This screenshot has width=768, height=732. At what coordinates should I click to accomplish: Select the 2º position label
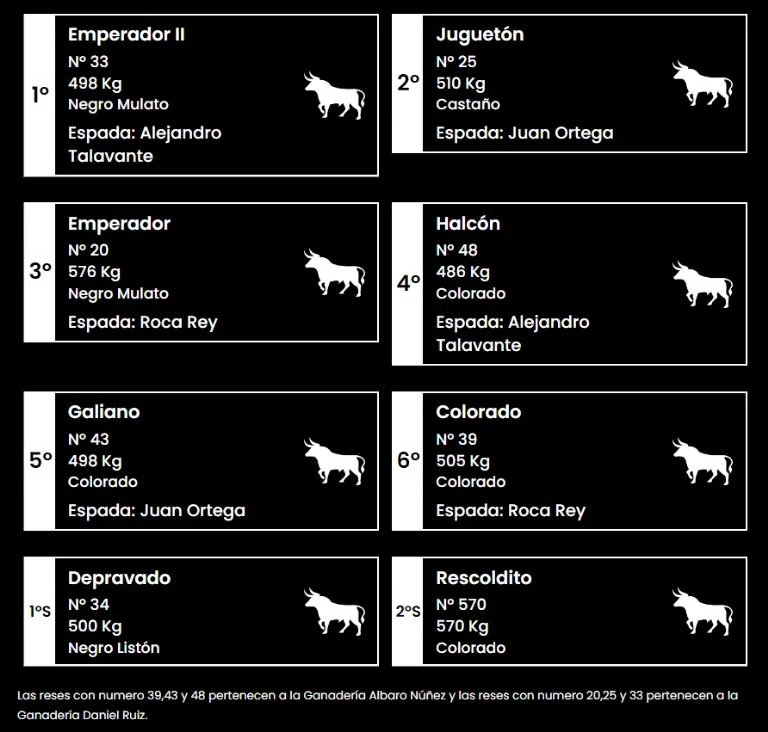pyautogui.click(x=408, y=83)
